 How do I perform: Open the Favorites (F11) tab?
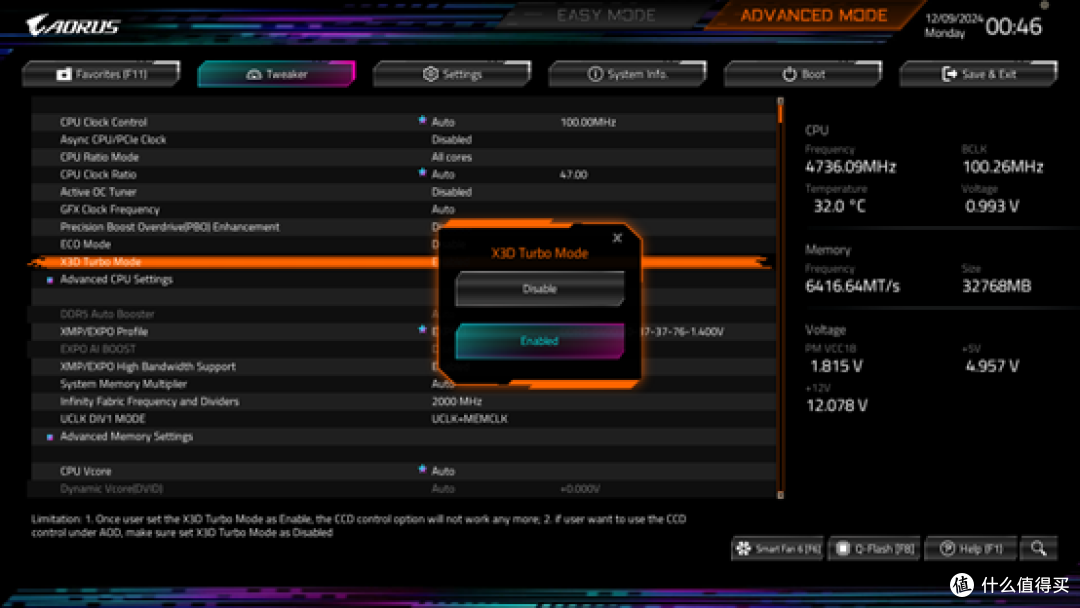coord(101,74)
